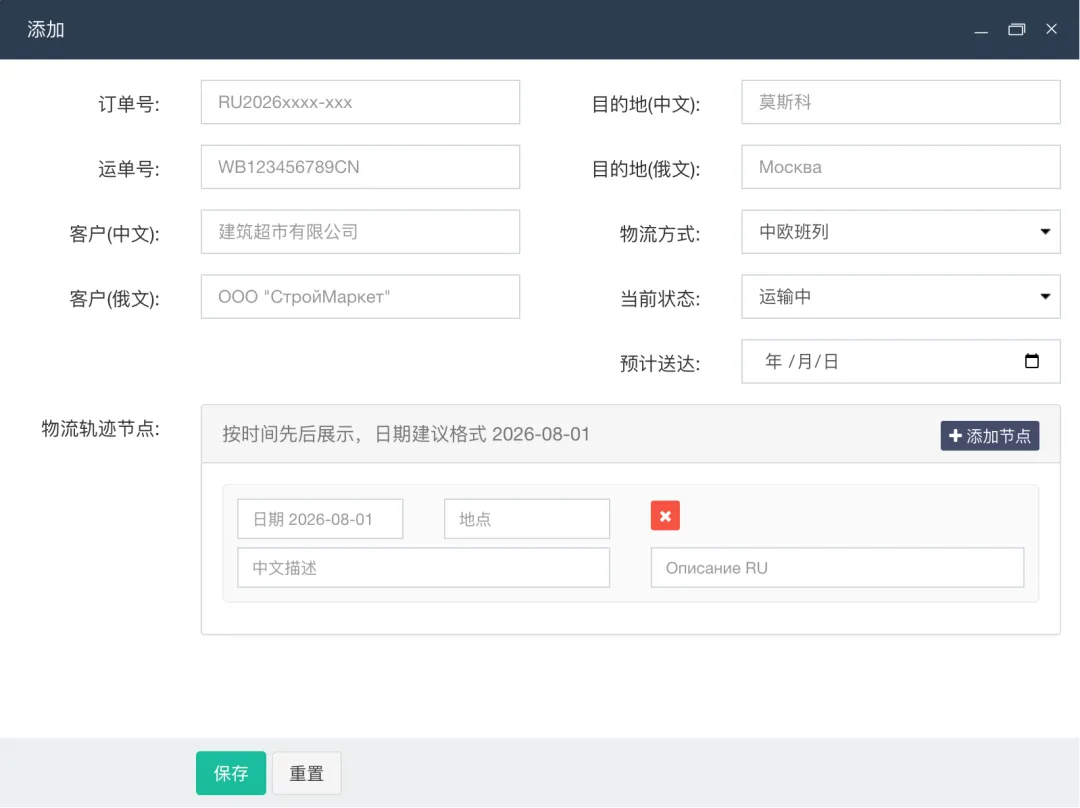Click the 当前状态 label

660,299
